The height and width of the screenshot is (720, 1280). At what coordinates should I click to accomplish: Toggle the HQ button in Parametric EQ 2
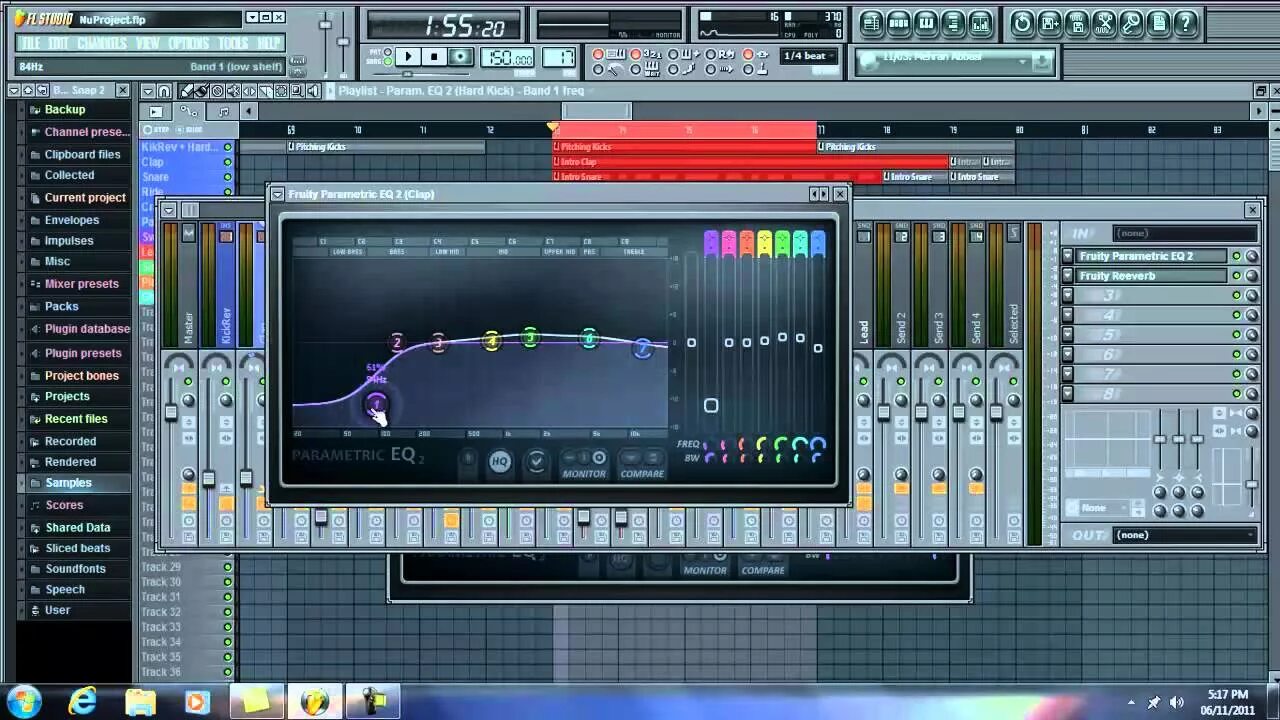click(499, 461)
